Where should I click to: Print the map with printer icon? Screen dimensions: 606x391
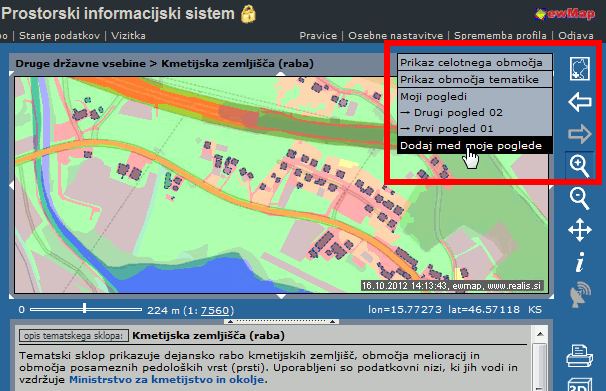click(579, 355)
